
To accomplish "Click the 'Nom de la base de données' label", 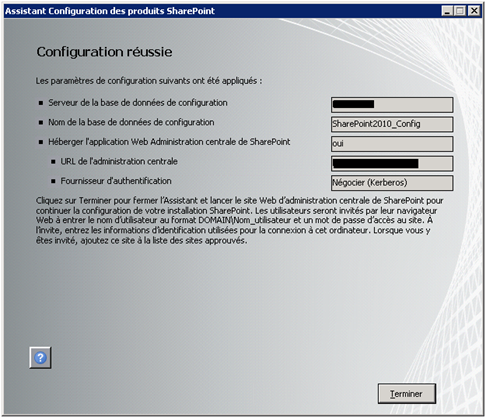I will point(131,122).
